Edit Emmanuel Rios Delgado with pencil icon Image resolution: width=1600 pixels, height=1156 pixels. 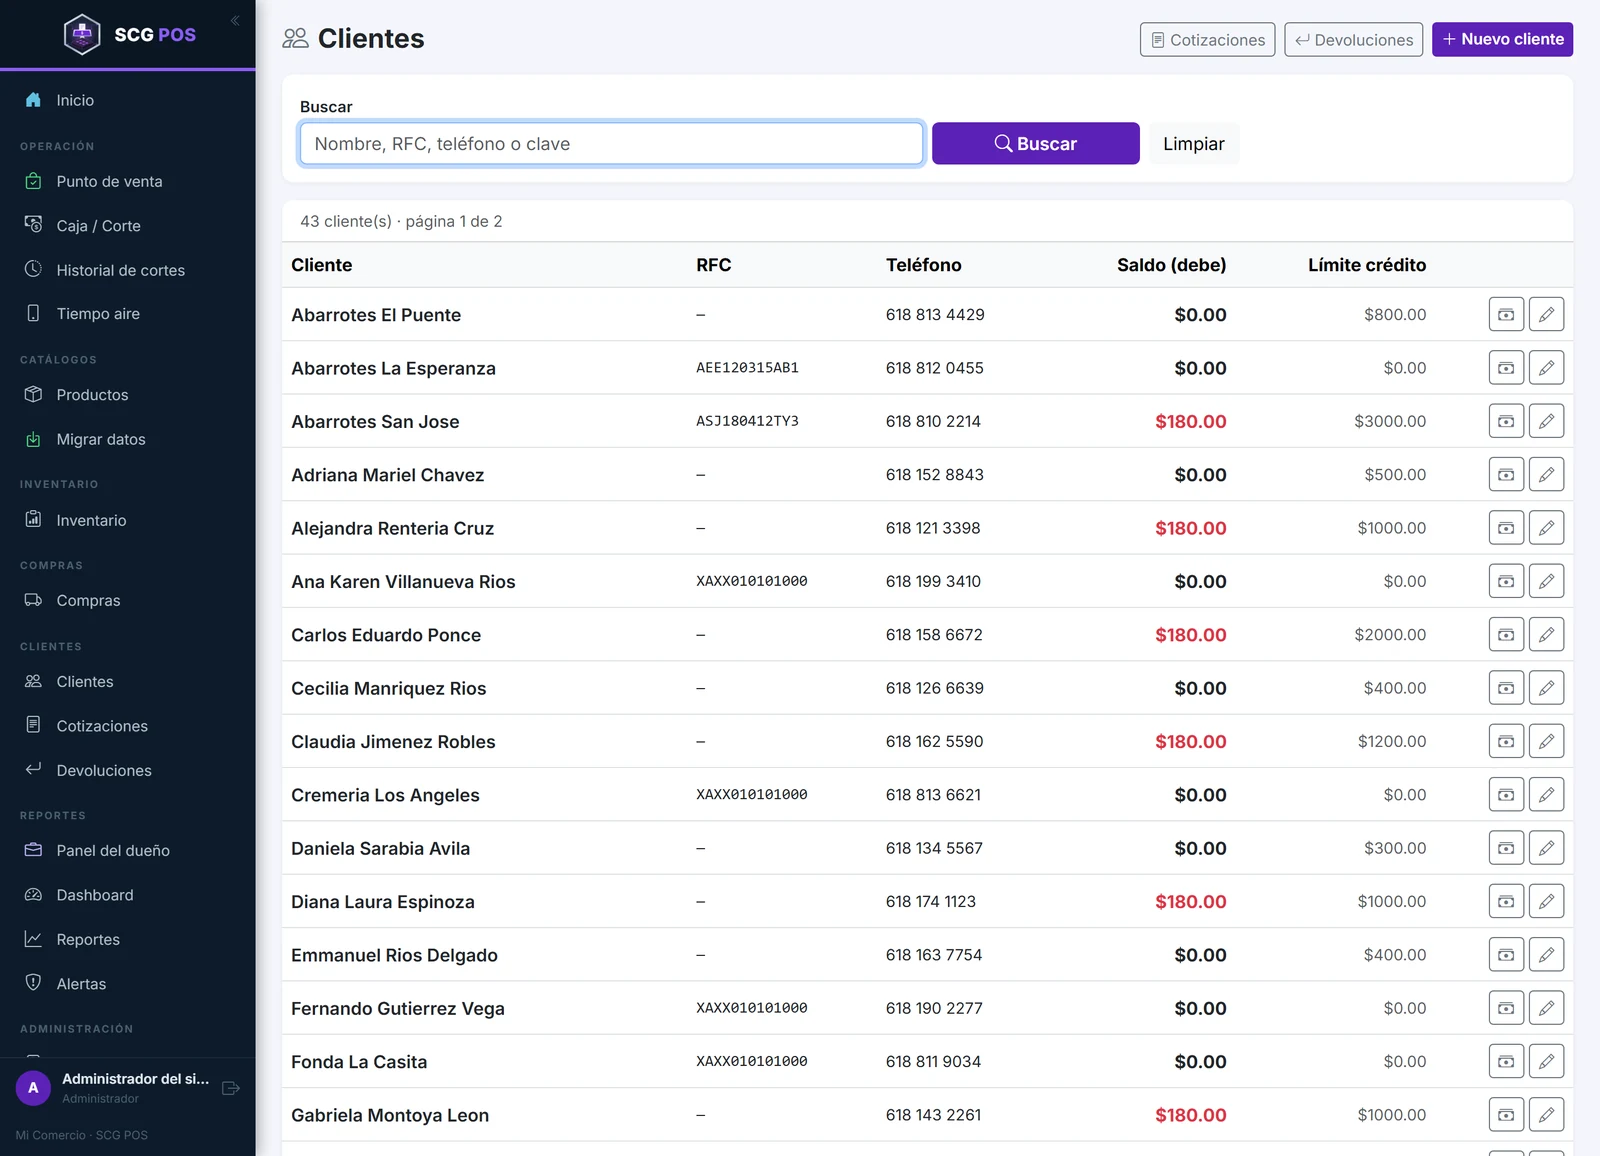[1546, 955]
